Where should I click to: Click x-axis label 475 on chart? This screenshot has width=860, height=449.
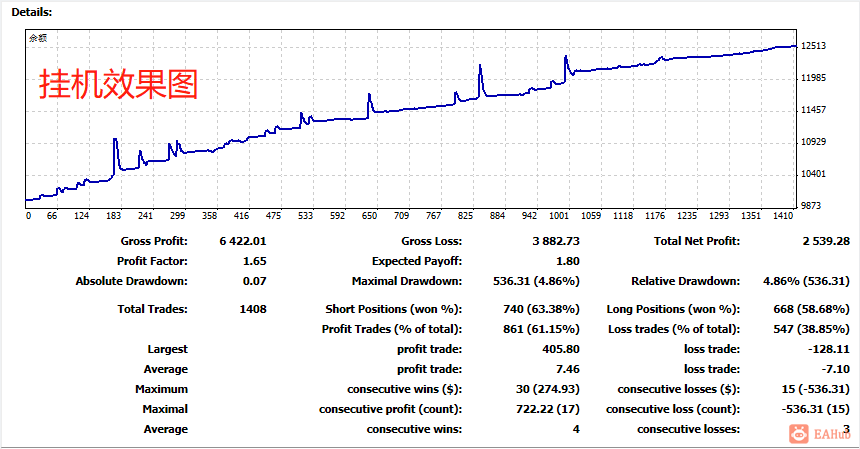(273, 216)
